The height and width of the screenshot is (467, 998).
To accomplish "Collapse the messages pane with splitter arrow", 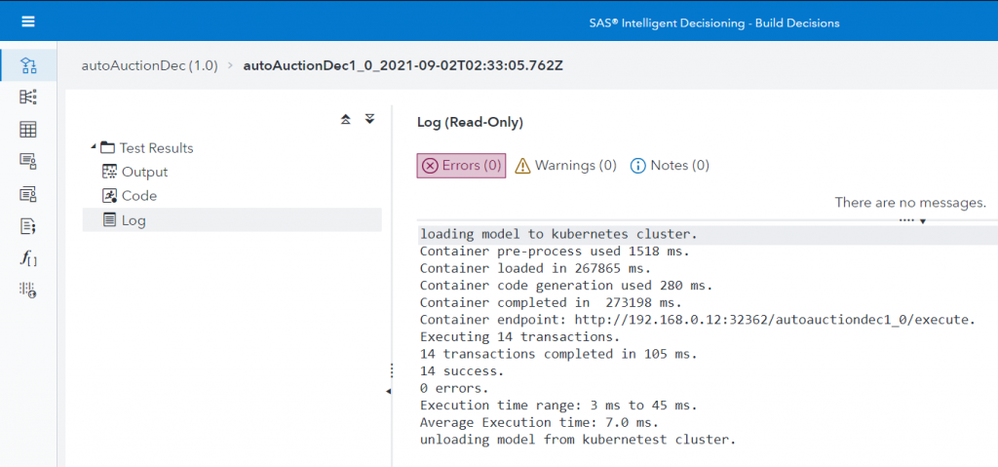I will tap(923, 221).
